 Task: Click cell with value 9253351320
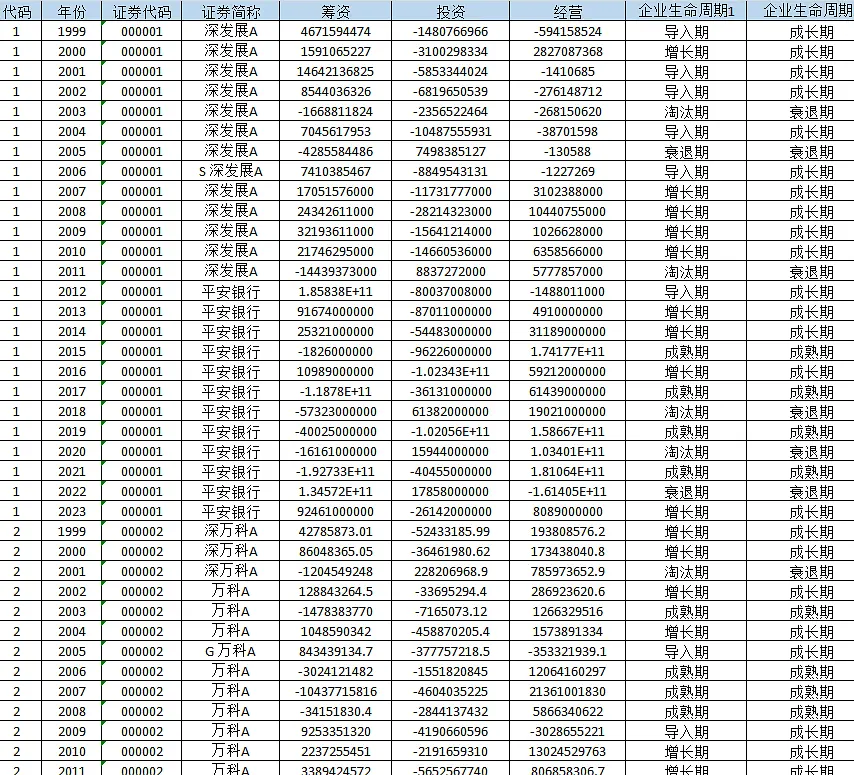tap(336, 731)
